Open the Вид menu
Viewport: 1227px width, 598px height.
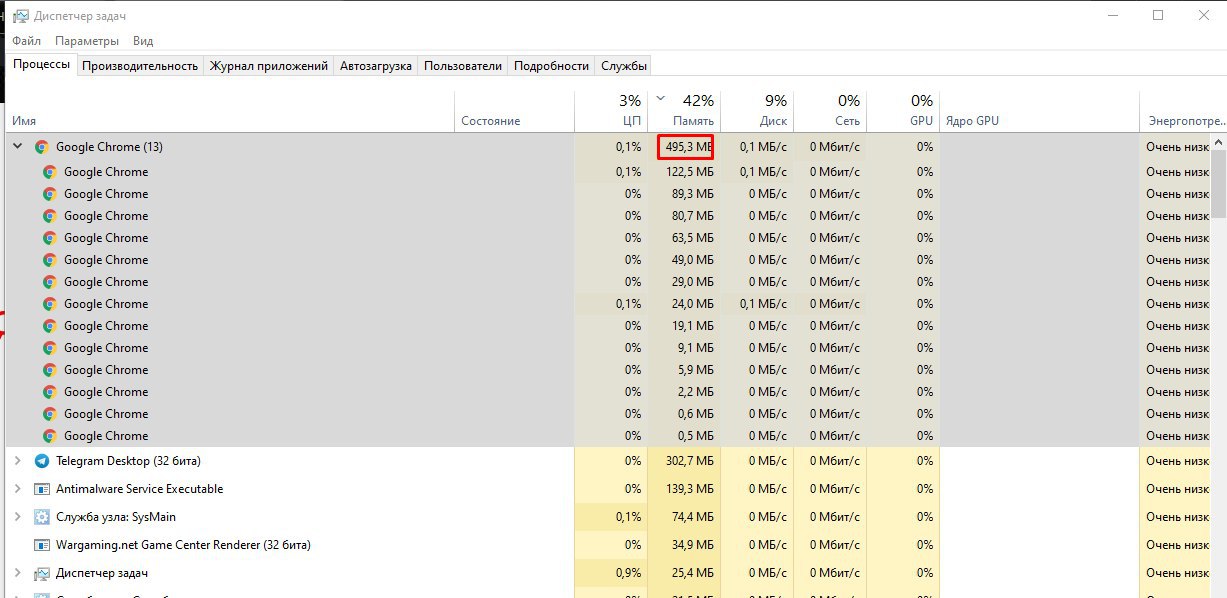click(143, 41)
